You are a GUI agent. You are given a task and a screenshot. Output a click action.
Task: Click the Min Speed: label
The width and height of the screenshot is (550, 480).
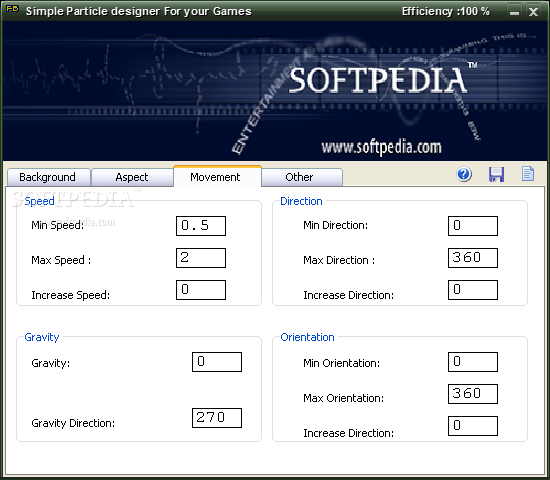coord(58,225)
